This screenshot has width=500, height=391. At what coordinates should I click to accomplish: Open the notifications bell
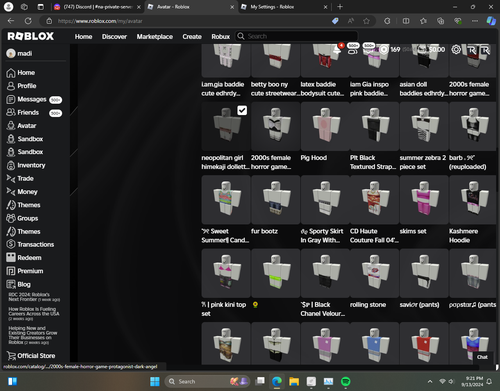pos(337,50)
